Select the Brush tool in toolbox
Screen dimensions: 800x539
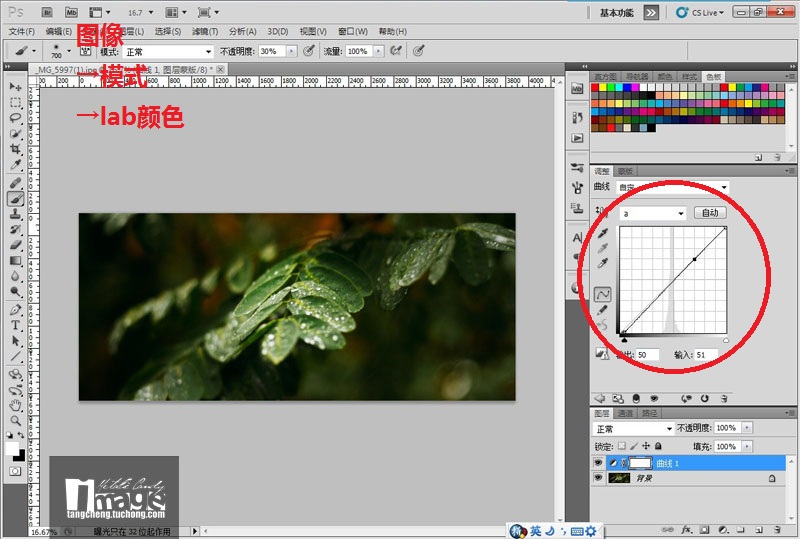[x=15, y=198]
